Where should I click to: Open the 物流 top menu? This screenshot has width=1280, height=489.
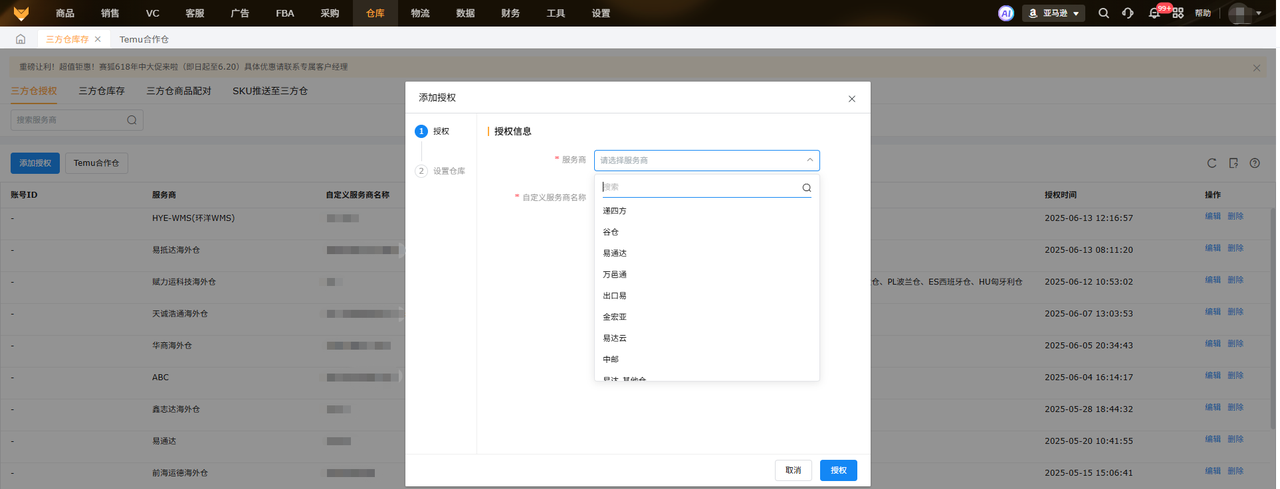point(420,13)
